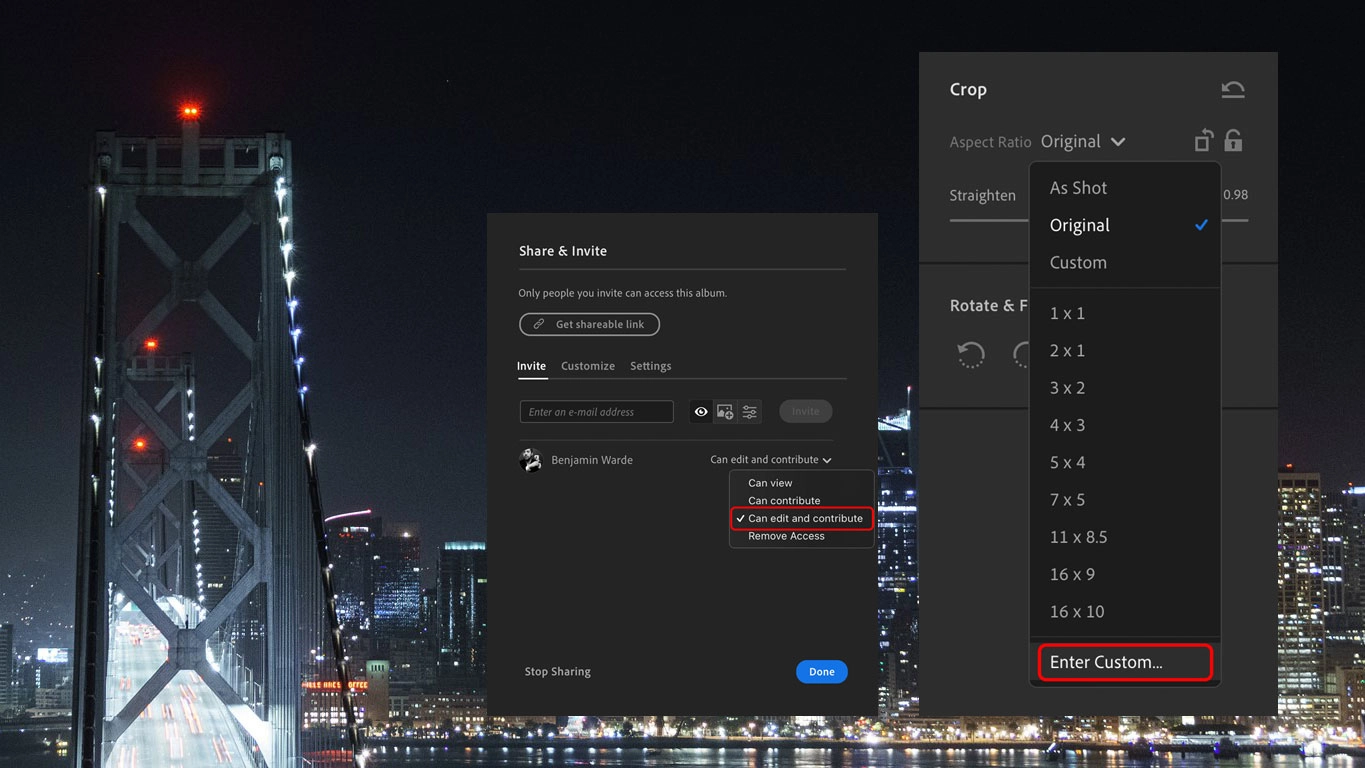Image resolution: width=1365 pixels, height=768 pixels.
Task: Expand the 'Can edit and contribute' permission dropdown
Action: pyautogui.click(x=771, y=460)
